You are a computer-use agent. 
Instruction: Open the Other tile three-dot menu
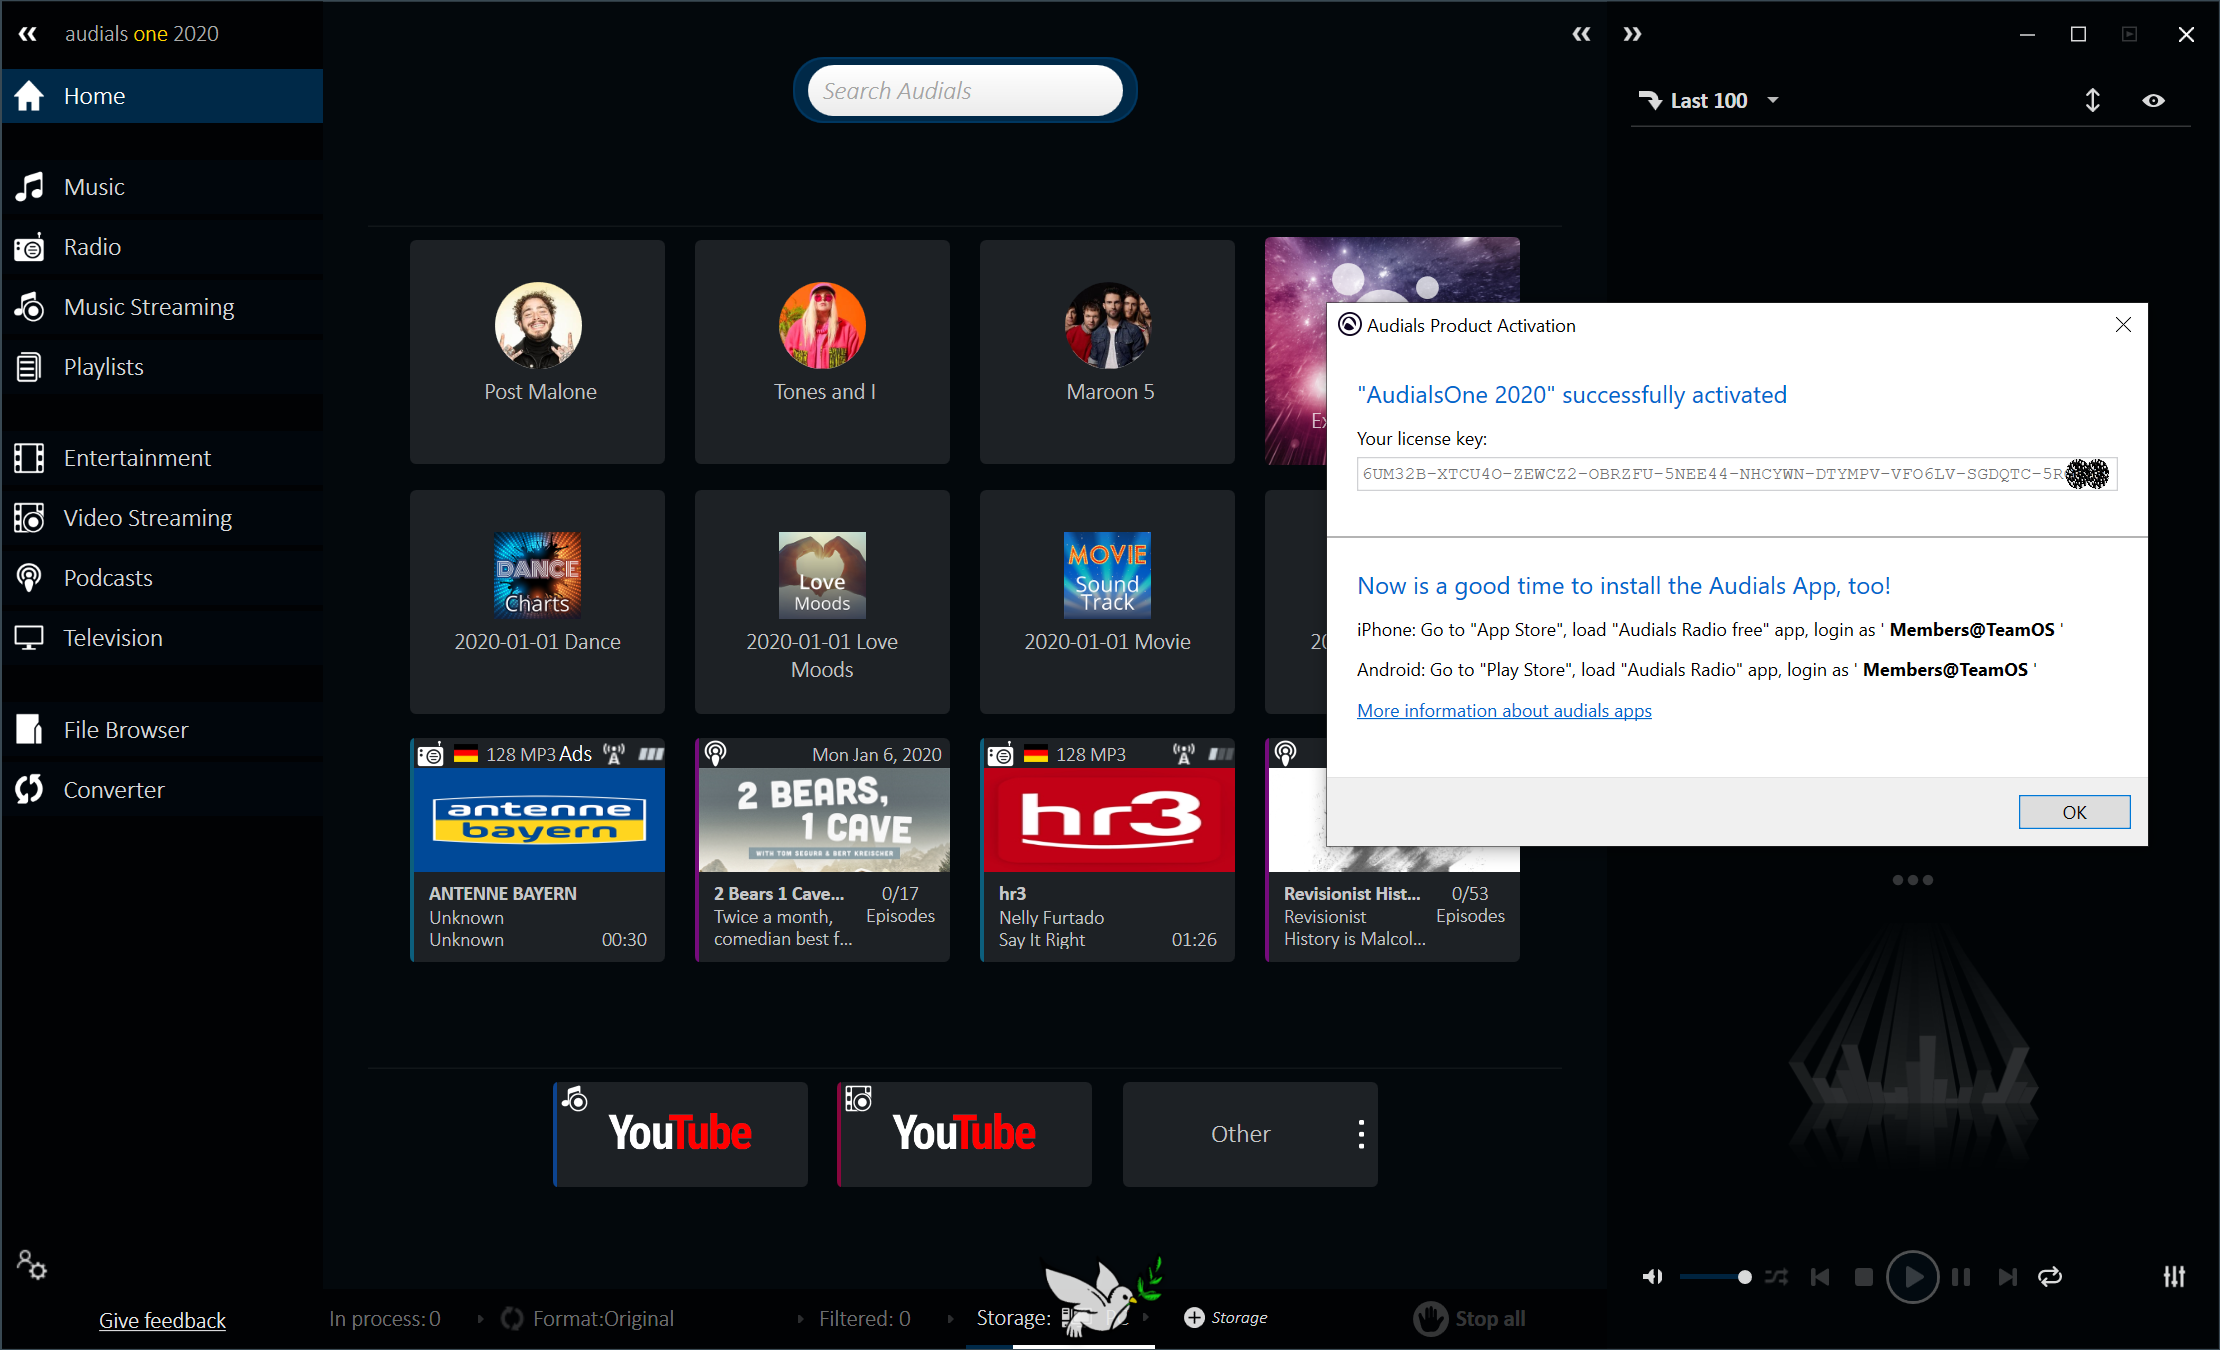[x=1361, y=1134]
